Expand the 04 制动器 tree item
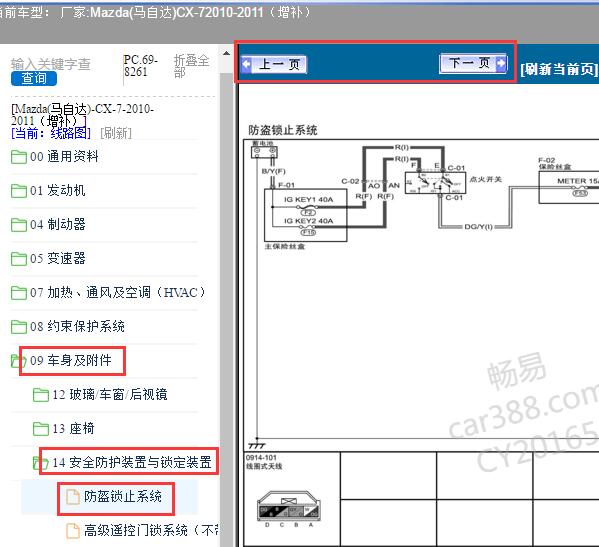The width and height of the screenshot is (599, 547). coord(58,224)
